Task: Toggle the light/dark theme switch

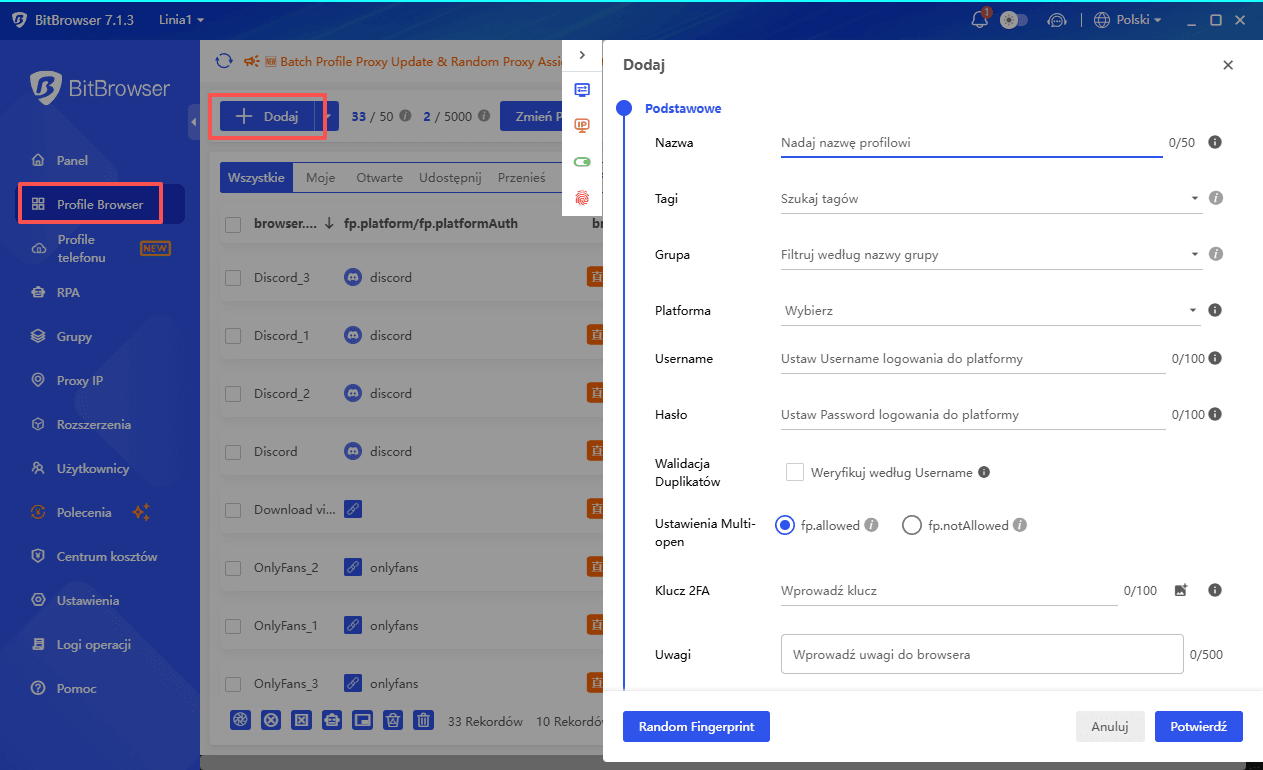Action: [1013, 20]
